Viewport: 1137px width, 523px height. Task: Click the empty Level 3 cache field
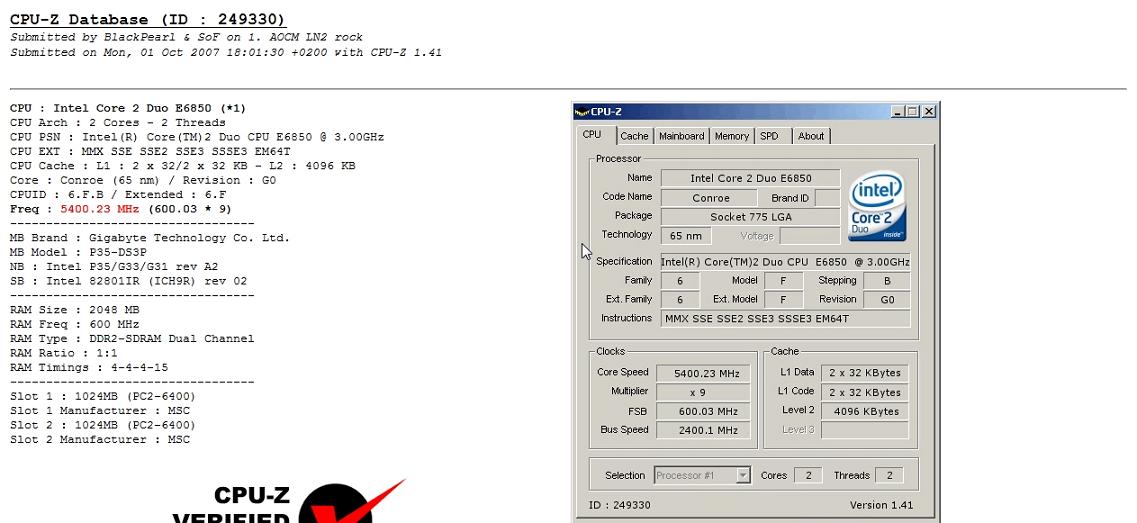(x=864, y=430)
